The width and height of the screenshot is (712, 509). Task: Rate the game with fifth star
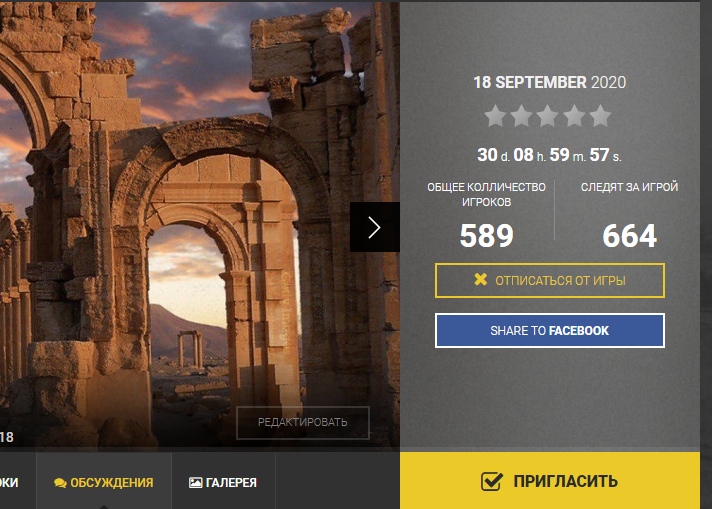600,116
